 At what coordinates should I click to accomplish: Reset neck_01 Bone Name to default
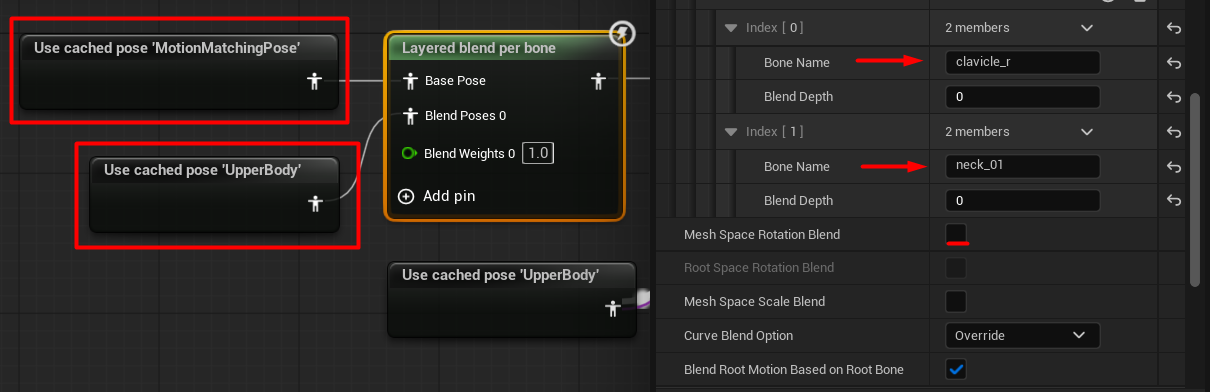point(1174,166)
